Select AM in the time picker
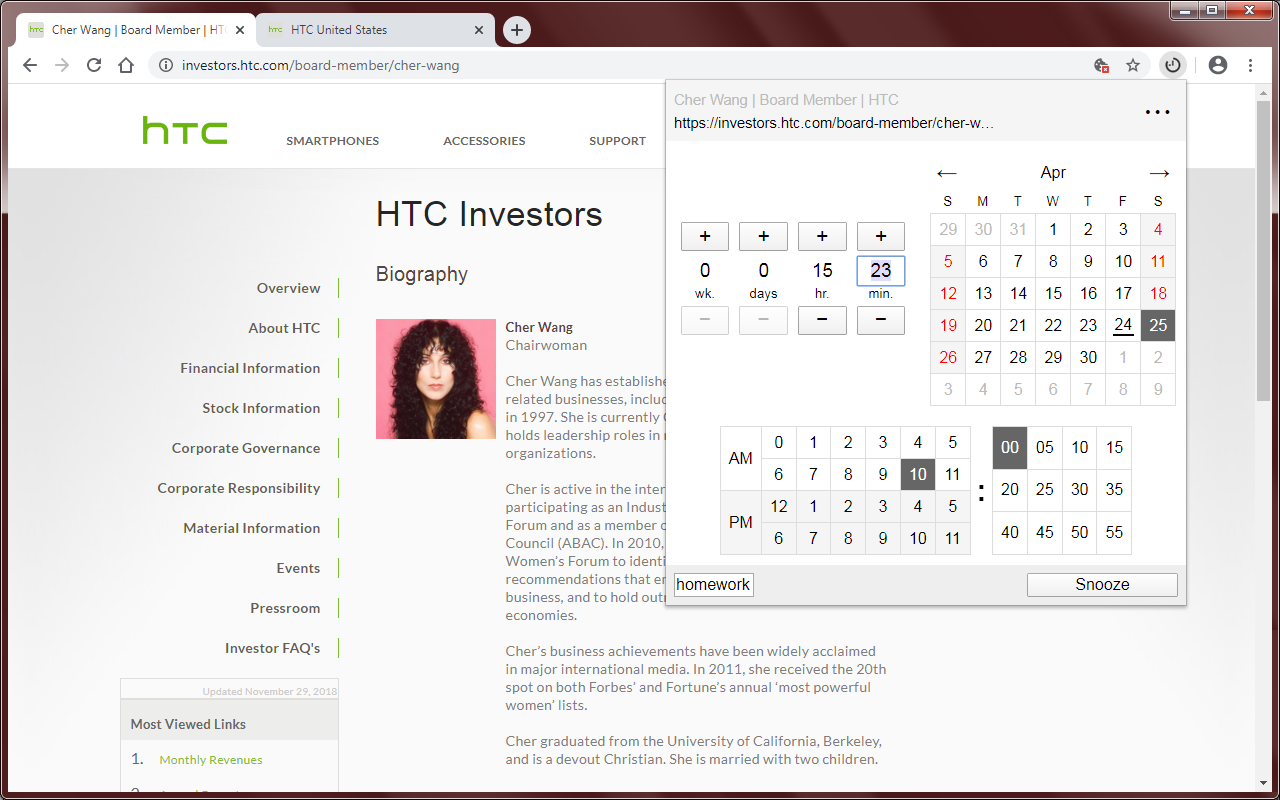 (741, 458)
